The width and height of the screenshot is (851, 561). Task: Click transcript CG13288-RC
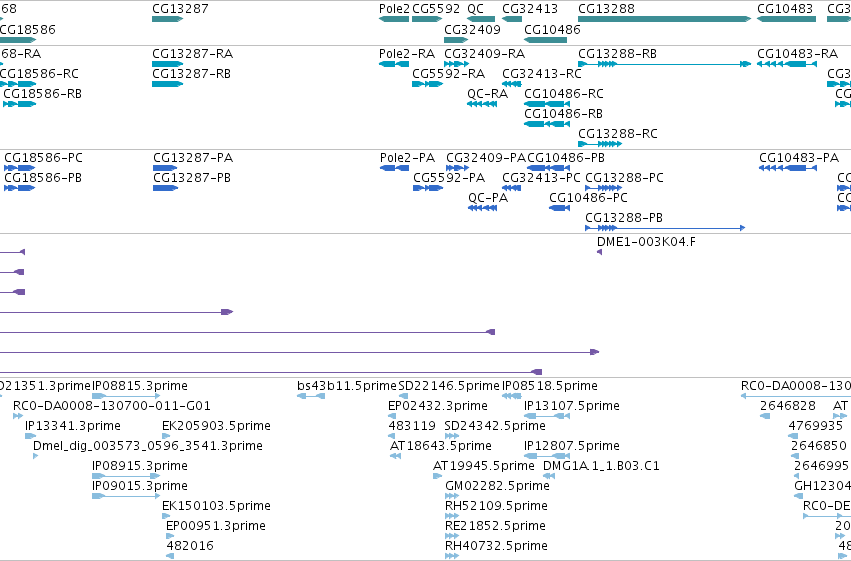600,144
